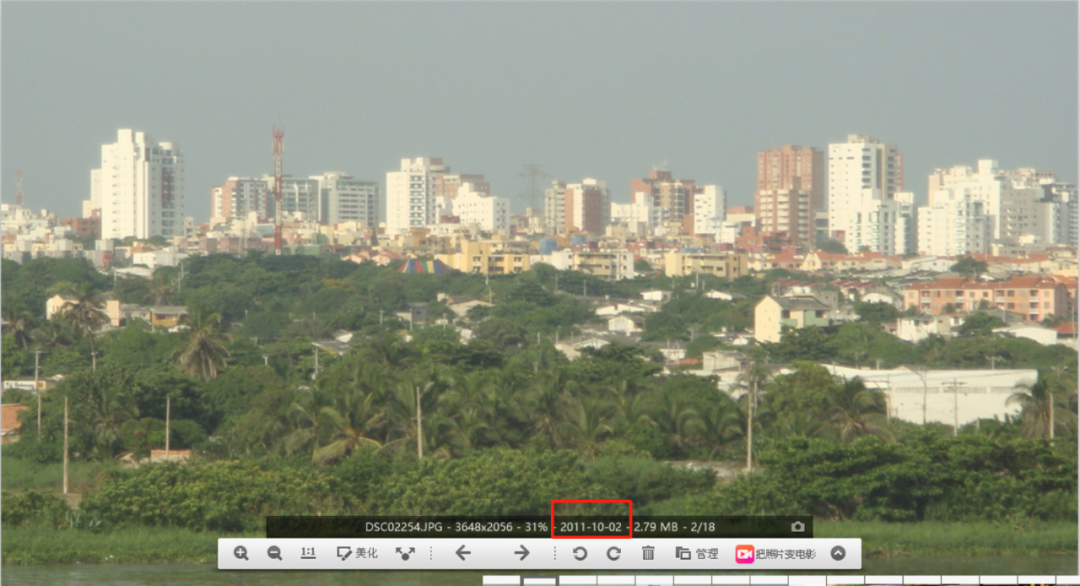The width and height of the screenshot is (1080, 586).
Task: Click the fullscreen expand arrows icon
Action: tap(405, 553)
